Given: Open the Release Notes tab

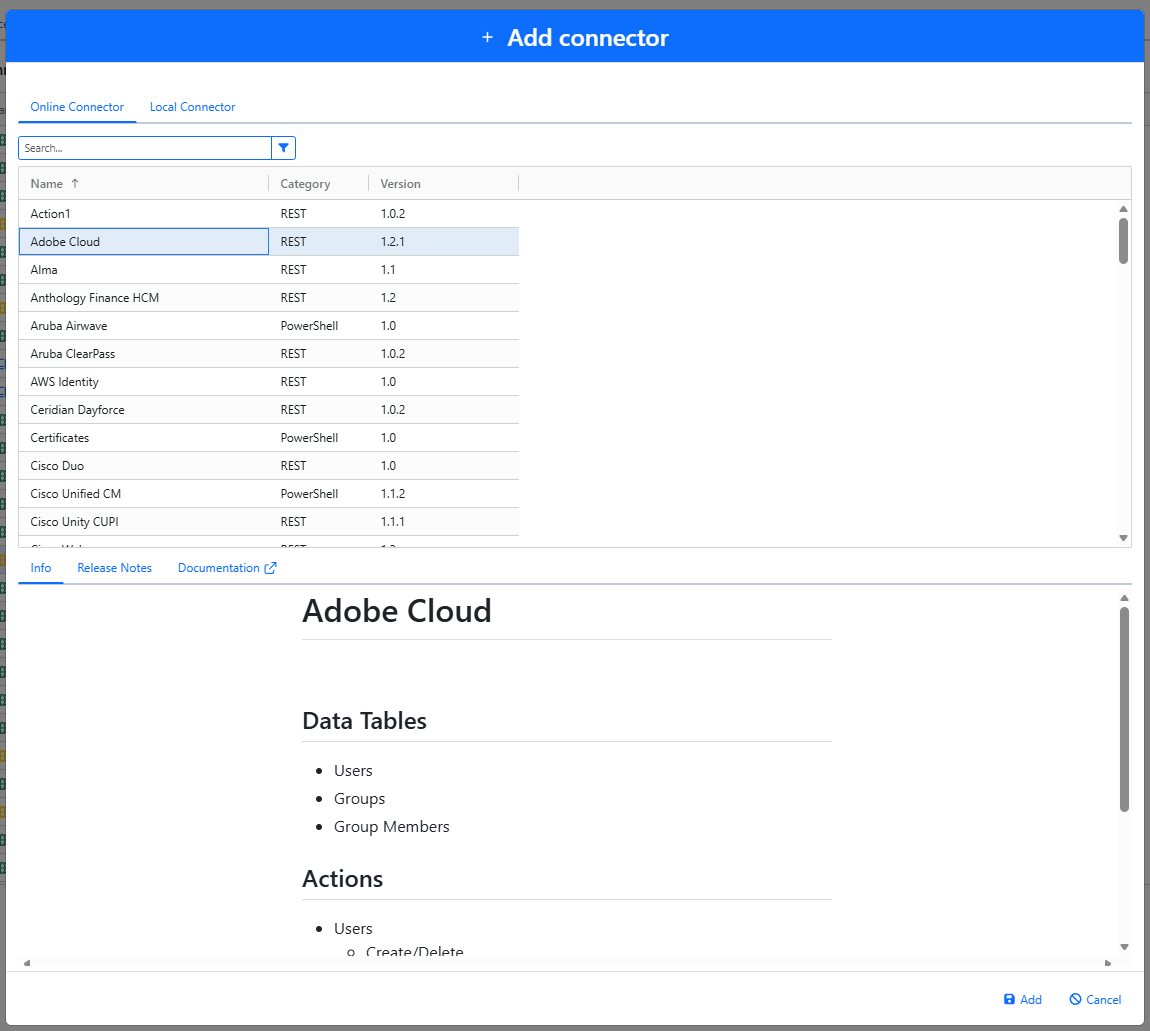Looking at the screenshot, I should point(114,568).
